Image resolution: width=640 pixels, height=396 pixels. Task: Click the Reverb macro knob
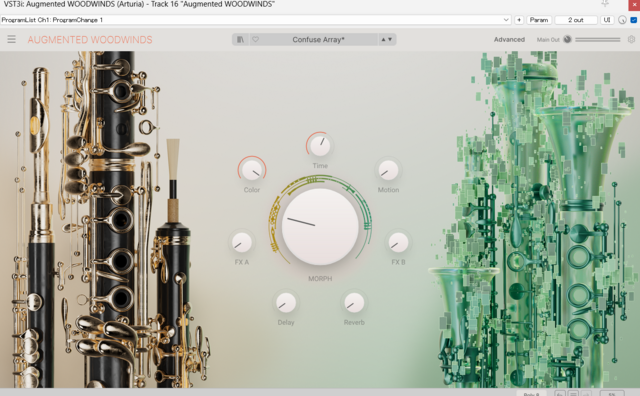tap(354, 303)
